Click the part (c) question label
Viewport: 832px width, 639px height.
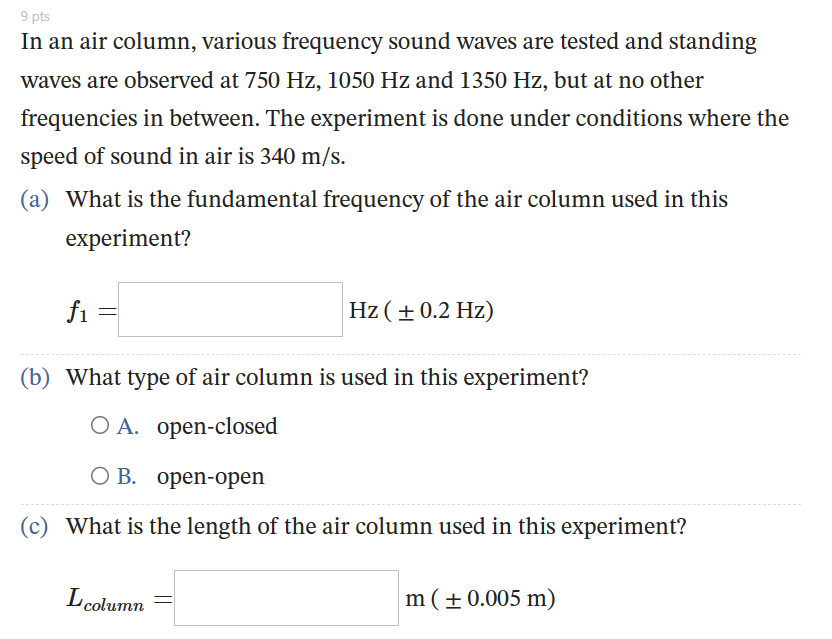(x=33, y=526)
